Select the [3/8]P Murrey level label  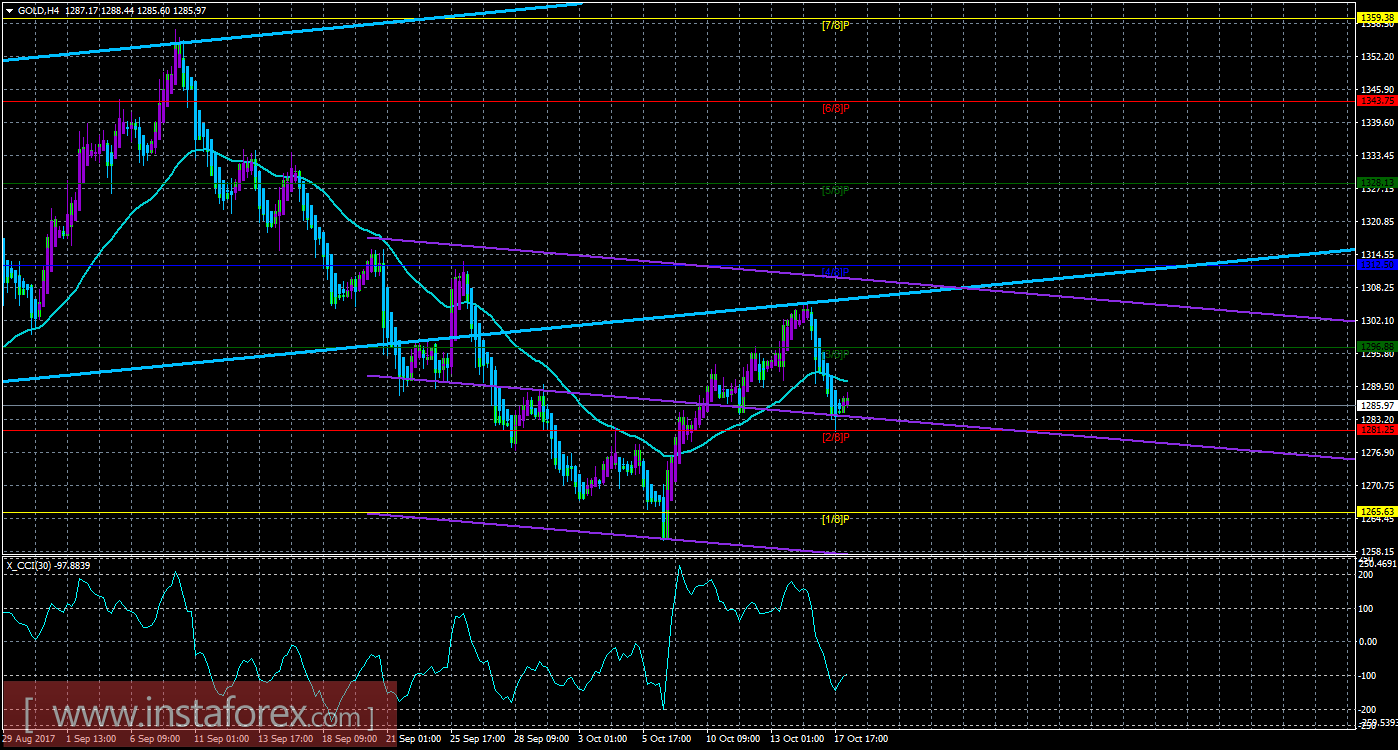tap(835, 354)
